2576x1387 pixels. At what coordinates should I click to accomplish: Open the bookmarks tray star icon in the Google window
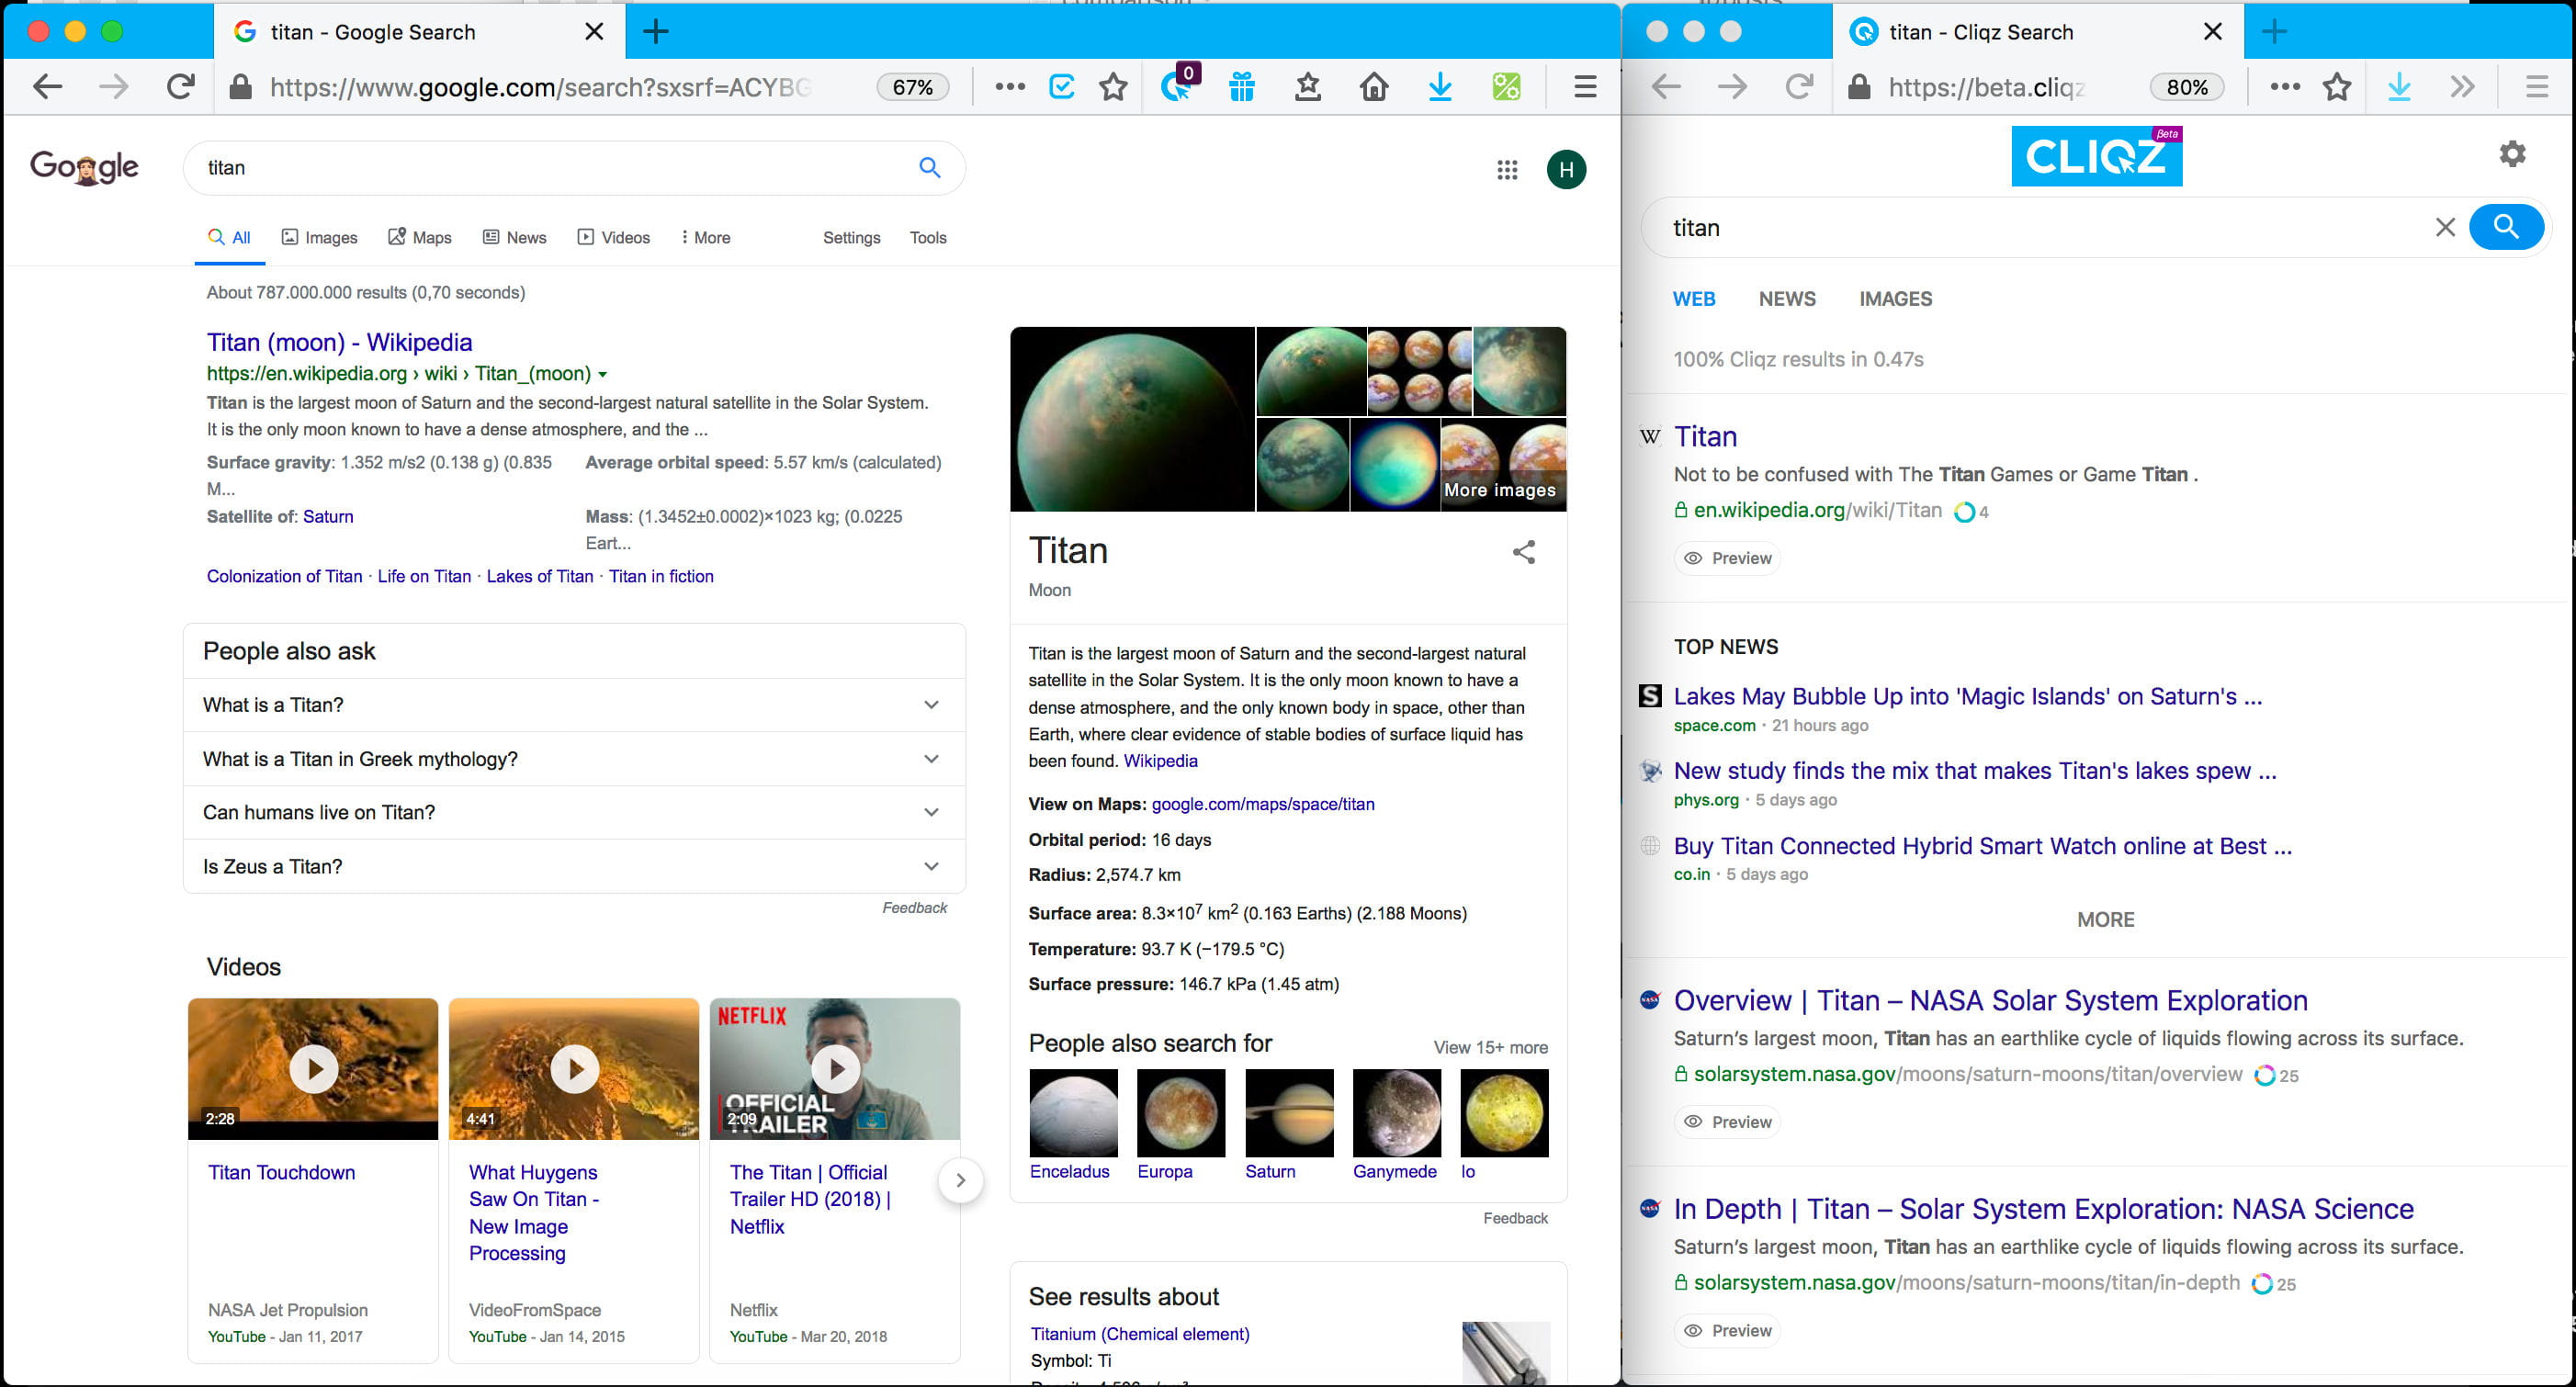[x=1308, y=87]
